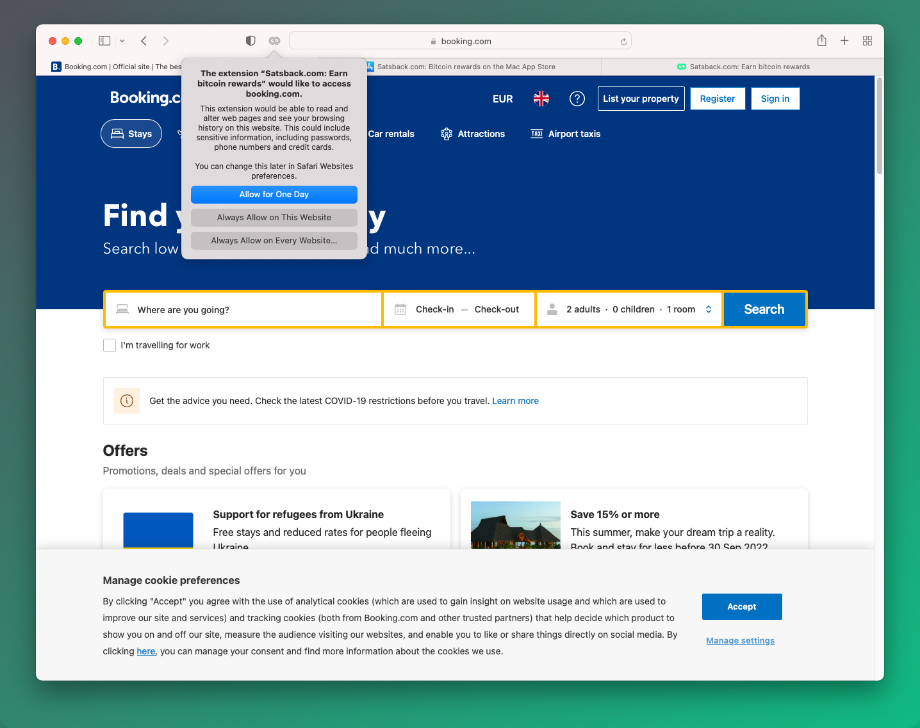Click the person icon in the guests field
920x728 pixels.
(552, 309)
